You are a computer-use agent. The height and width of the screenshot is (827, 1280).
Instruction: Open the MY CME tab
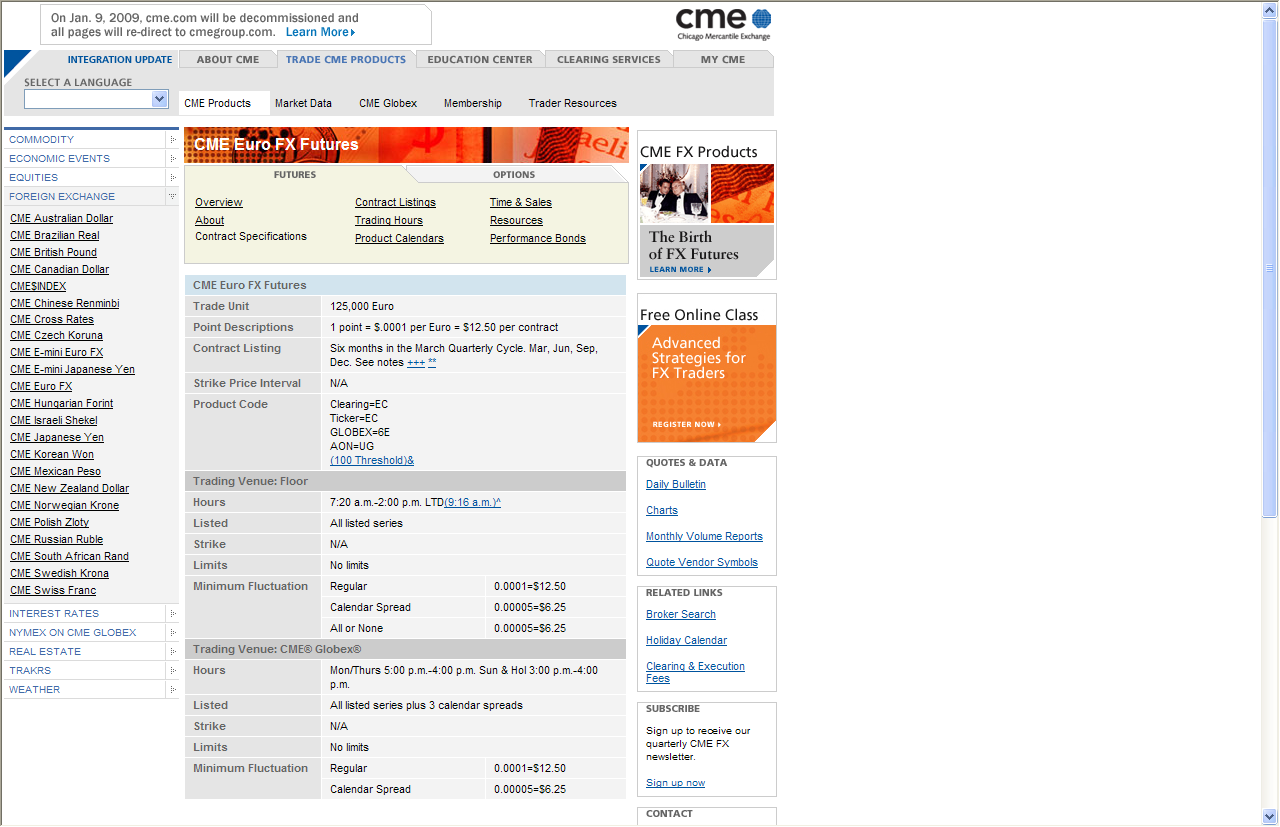click(x=723, y=60)
